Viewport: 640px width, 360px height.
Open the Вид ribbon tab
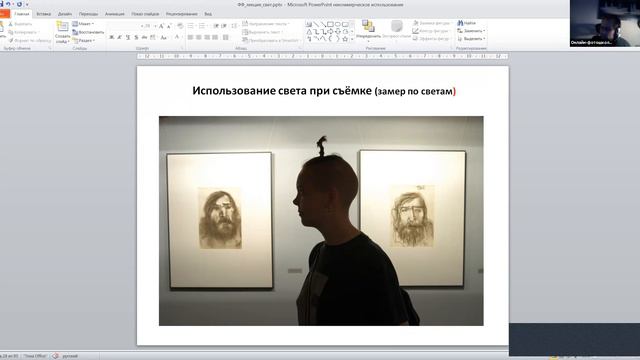(208, 14)
